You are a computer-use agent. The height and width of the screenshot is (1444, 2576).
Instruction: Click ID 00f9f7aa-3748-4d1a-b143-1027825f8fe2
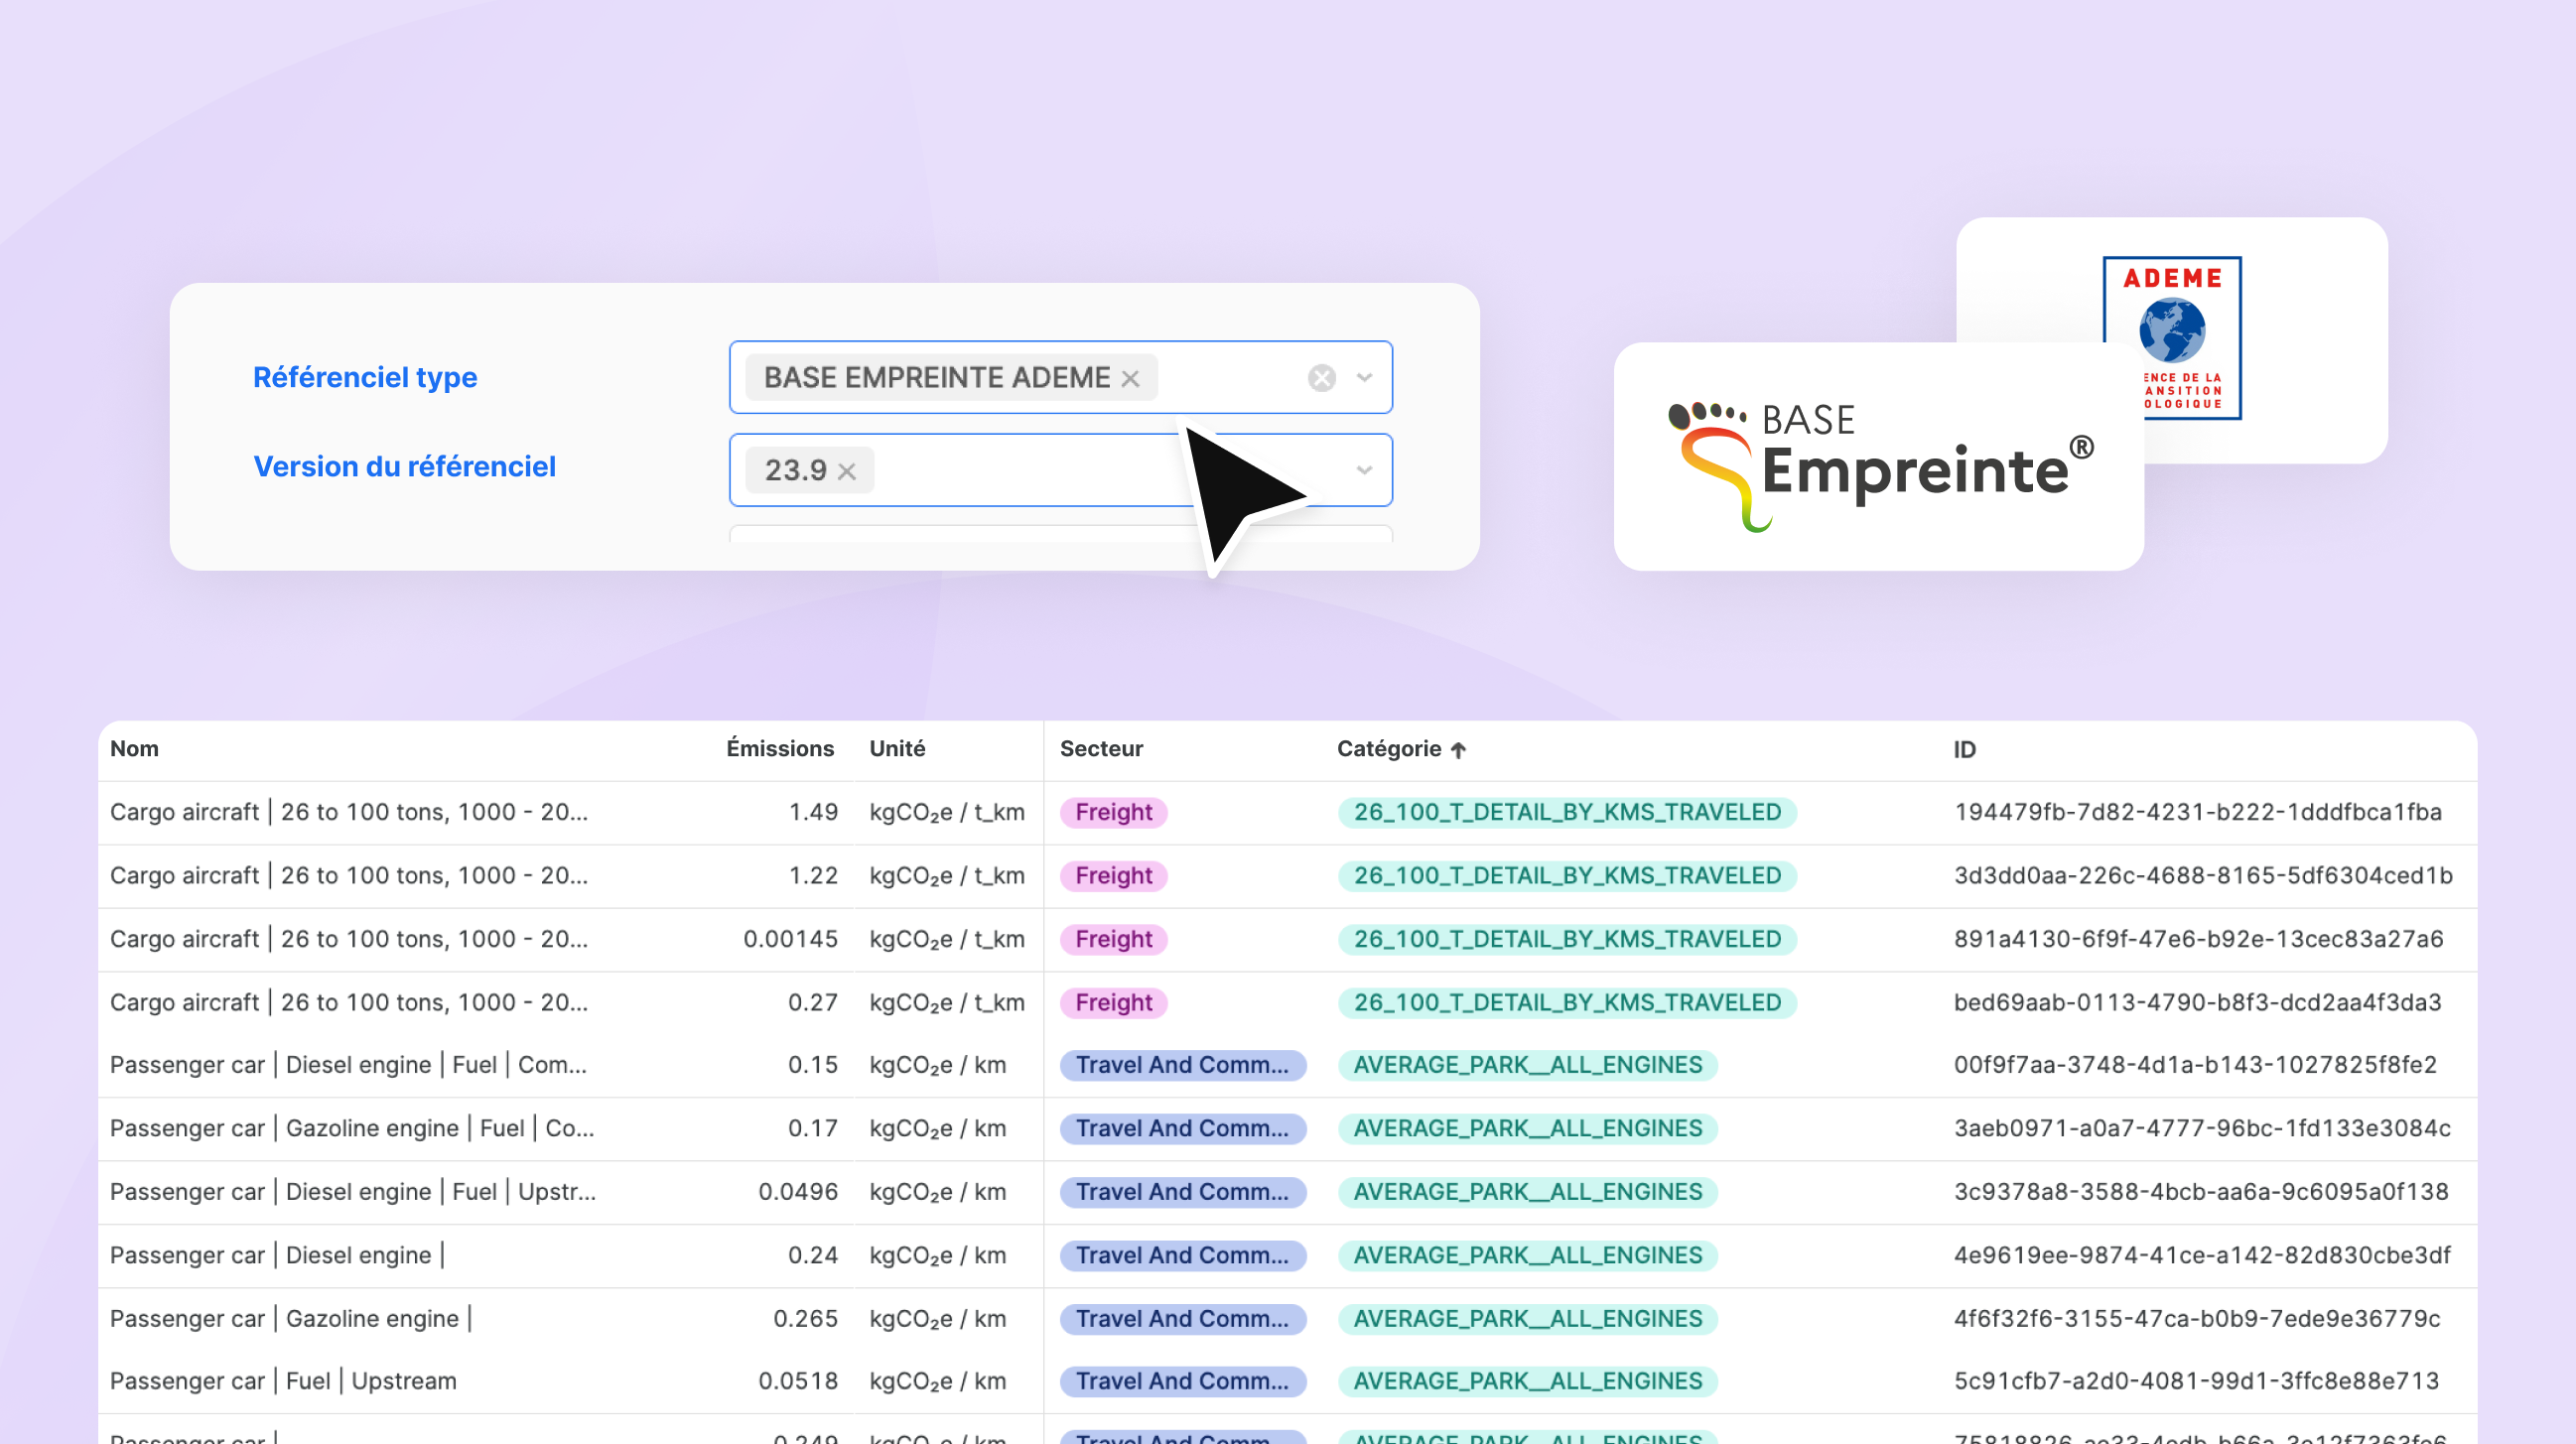2195,1065
